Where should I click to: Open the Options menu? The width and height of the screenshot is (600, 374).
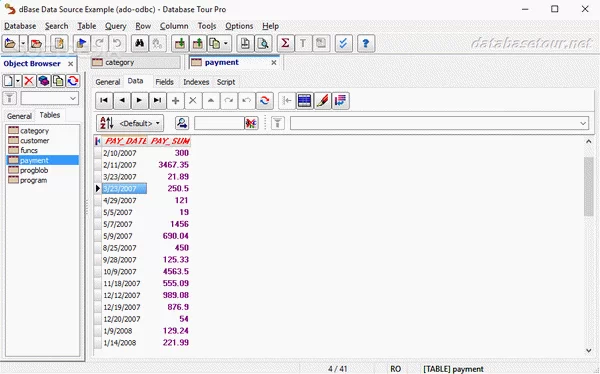coord(239,26)
